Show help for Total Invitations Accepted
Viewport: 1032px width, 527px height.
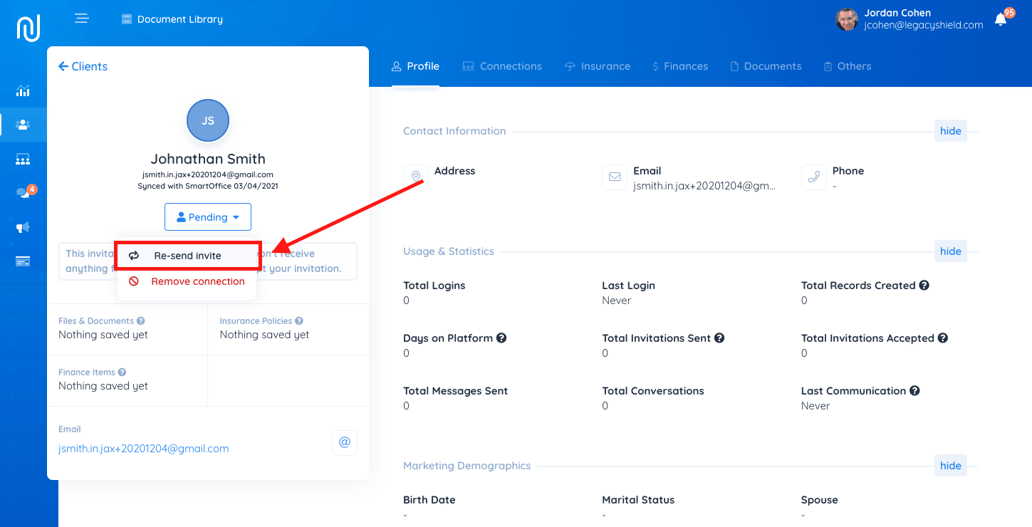tap(942, 338)
